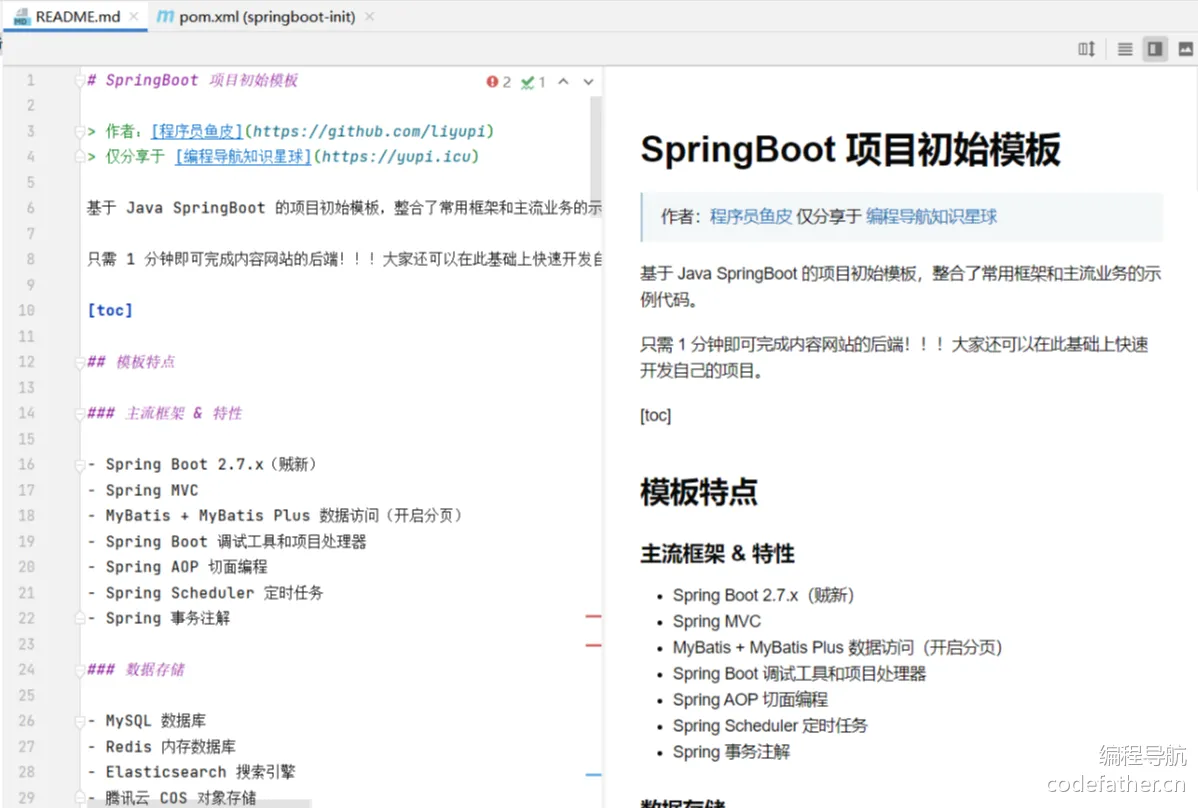1198x808 pixels.
Task: Click Spring AOP 切面编程 line in editor
Action: (x=177, y=567)
